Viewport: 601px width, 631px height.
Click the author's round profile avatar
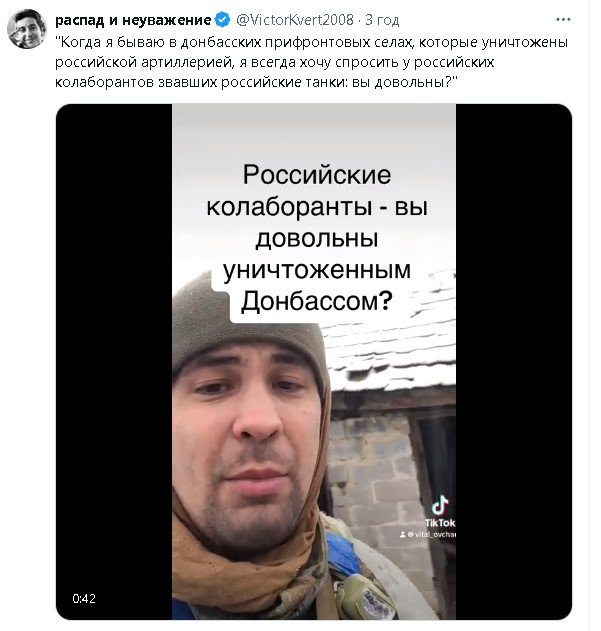click(x=26, y=29)
